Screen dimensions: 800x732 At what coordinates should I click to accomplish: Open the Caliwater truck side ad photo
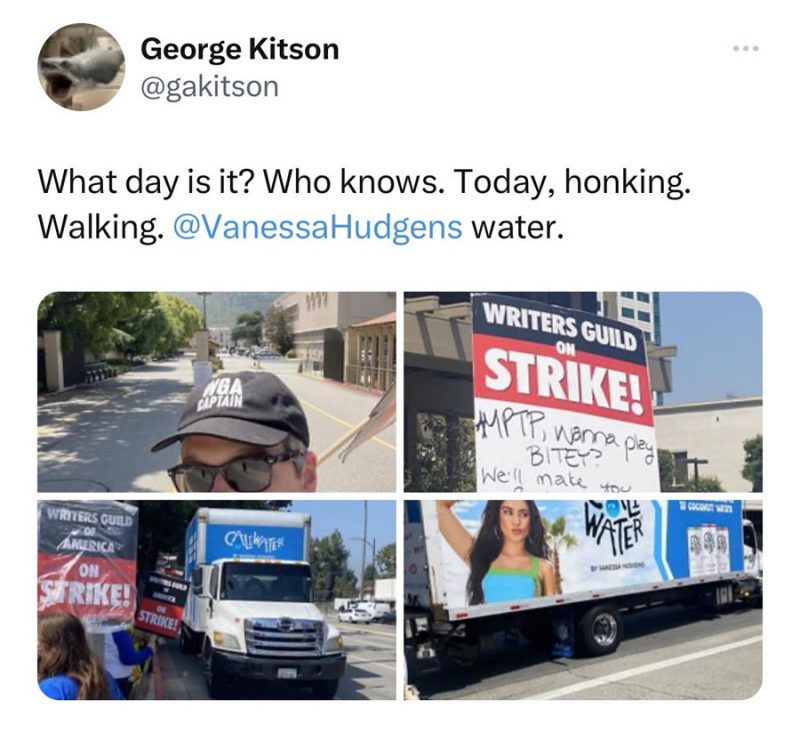(x=583, y=600)
